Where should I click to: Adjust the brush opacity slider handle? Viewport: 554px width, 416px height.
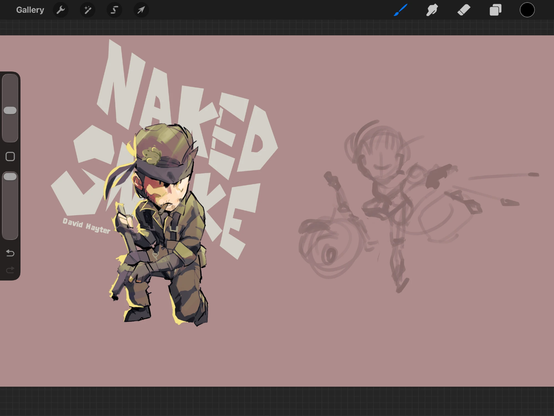(x=10, y=176)
